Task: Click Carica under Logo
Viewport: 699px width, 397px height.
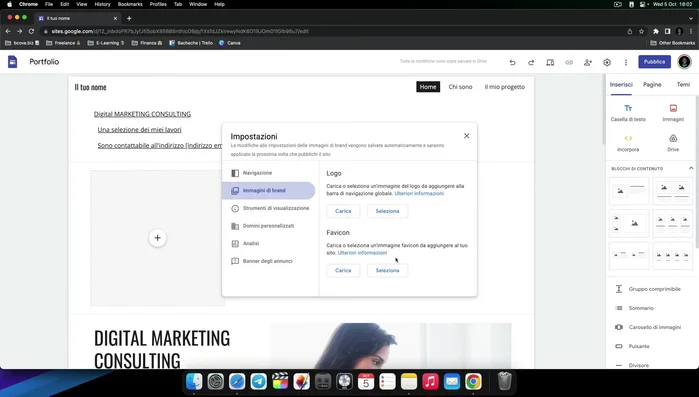Action: [343, 211]
